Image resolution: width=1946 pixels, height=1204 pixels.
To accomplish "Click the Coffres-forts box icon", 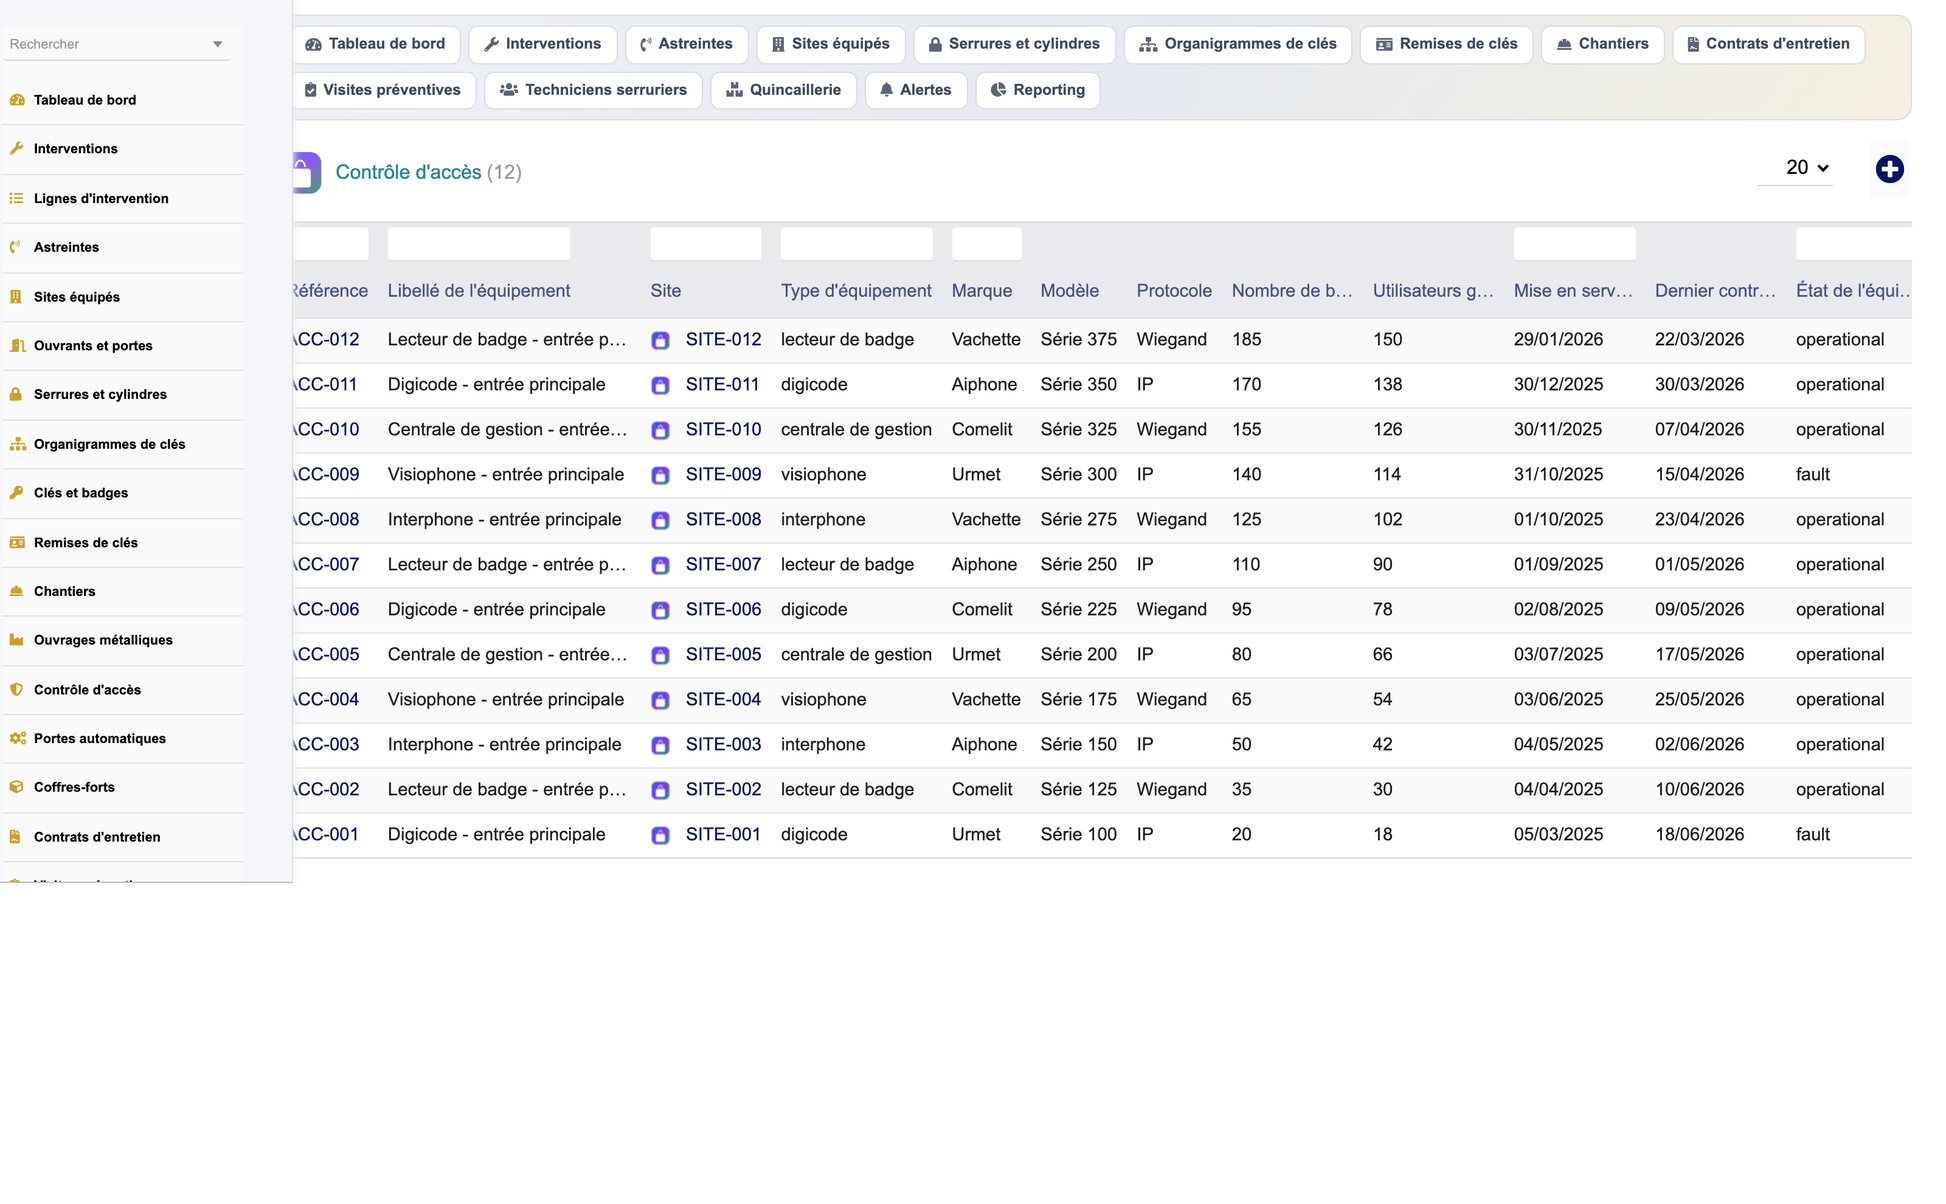I will pyautogui.click(x=17, y=787).
